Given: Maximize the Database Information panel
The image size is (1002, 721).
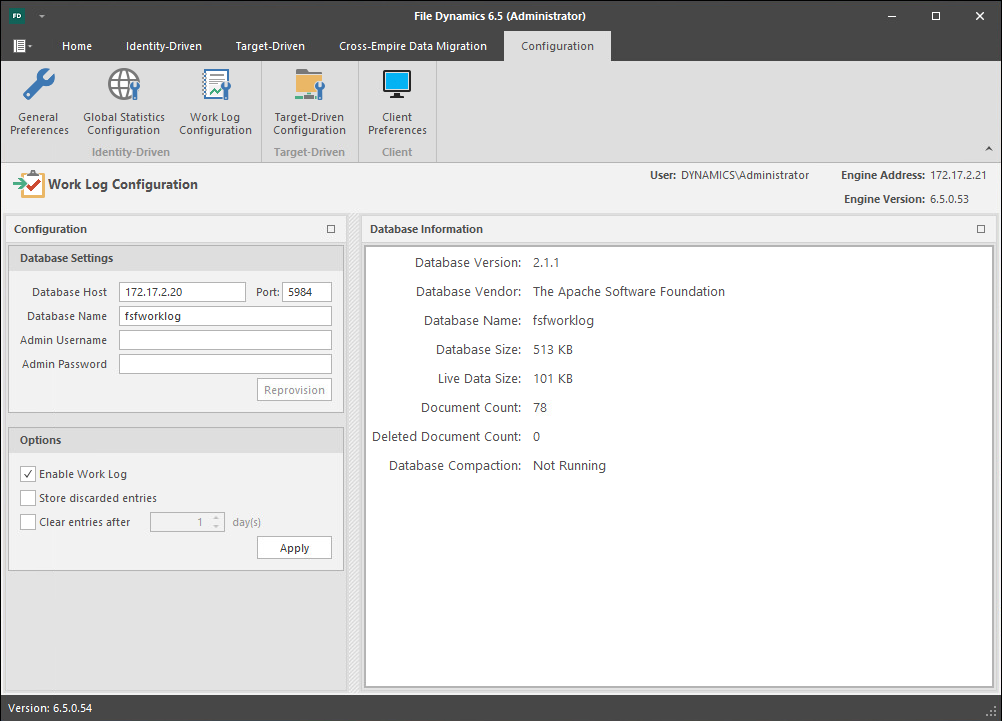Looking at the screenshot, I should click(981, 229).
